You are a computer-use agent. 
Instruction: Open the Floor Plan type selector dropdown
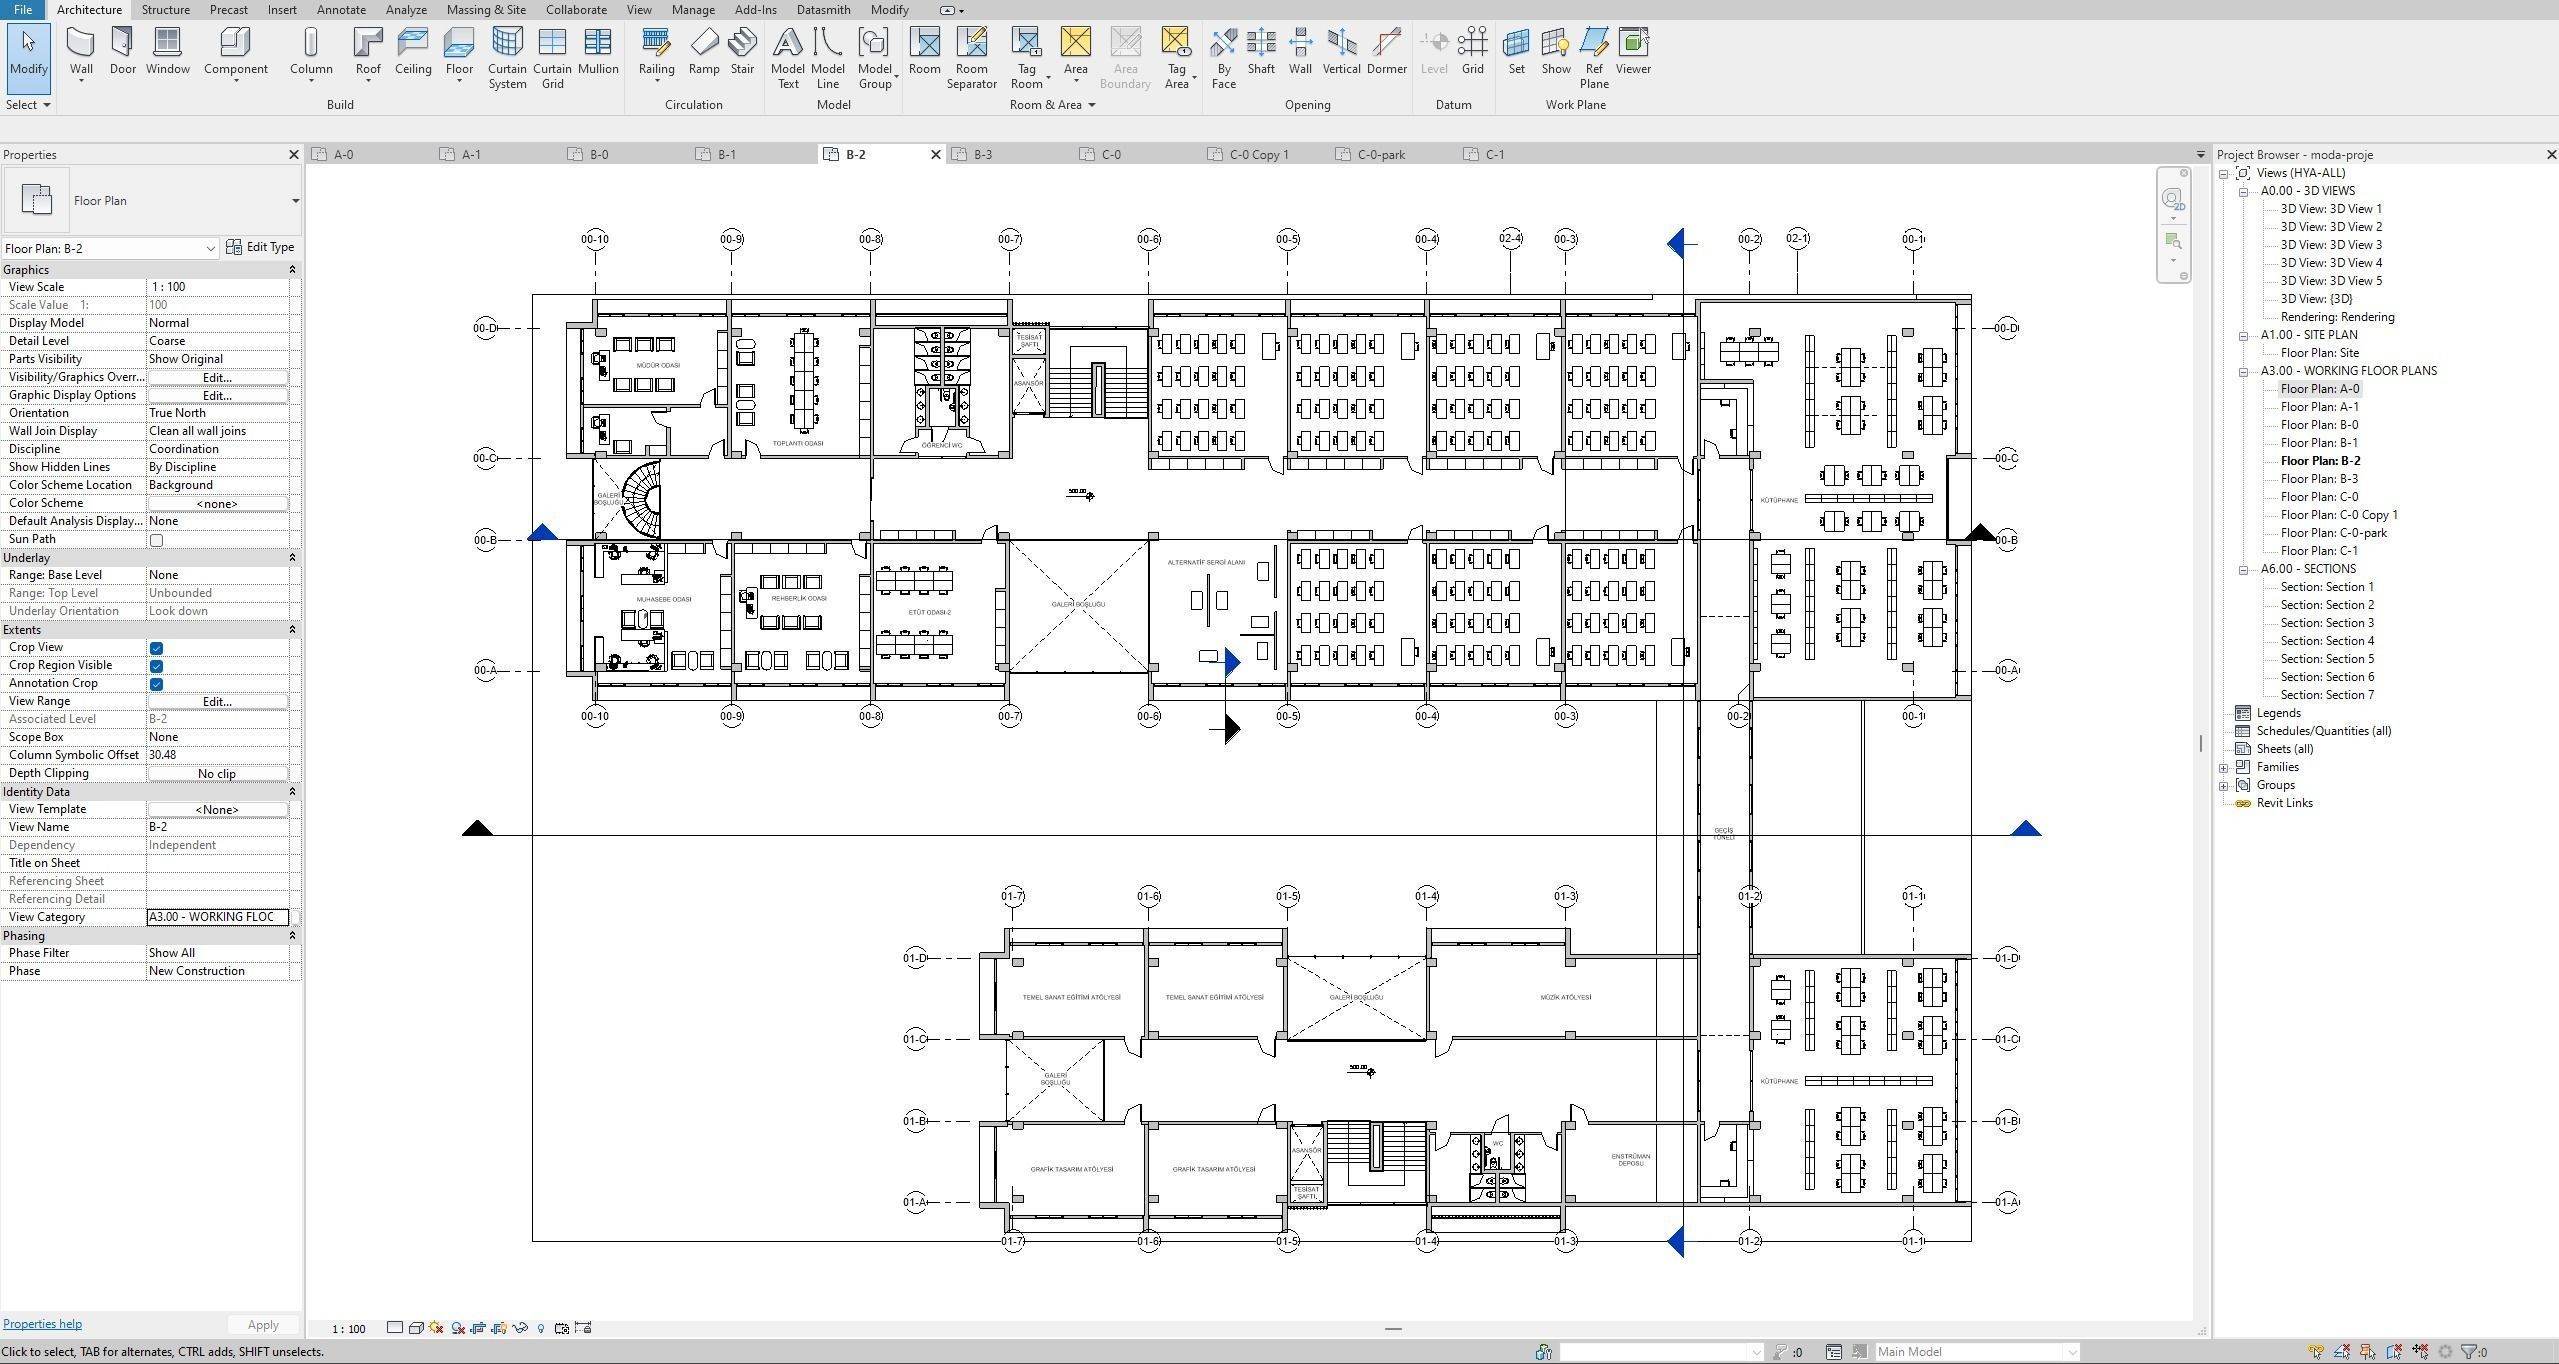294,200
